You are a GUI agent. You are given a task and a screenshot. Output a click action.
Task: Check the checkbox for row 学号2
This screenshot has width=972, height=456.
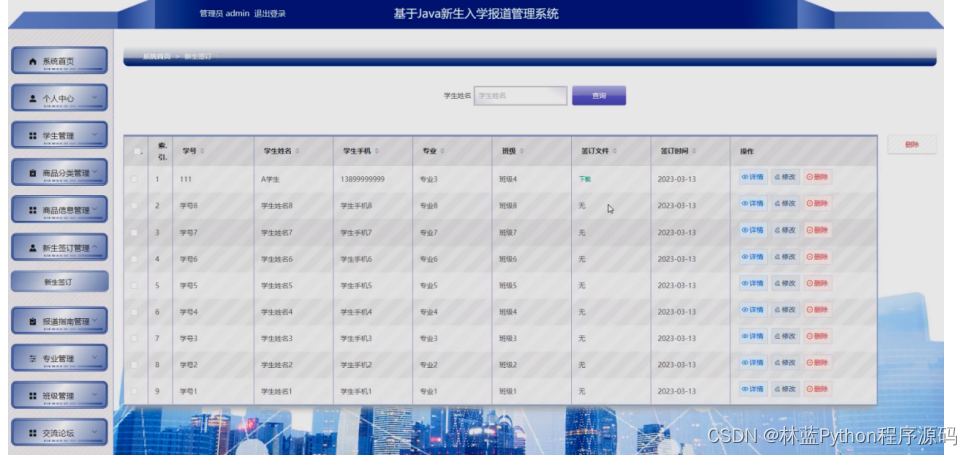point(135,365)
